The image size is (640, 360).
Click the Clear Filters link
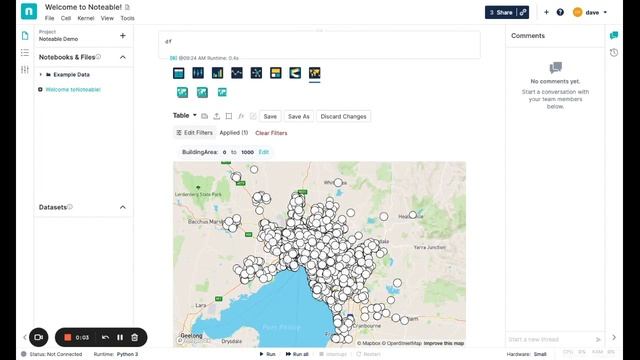[271, 133]
